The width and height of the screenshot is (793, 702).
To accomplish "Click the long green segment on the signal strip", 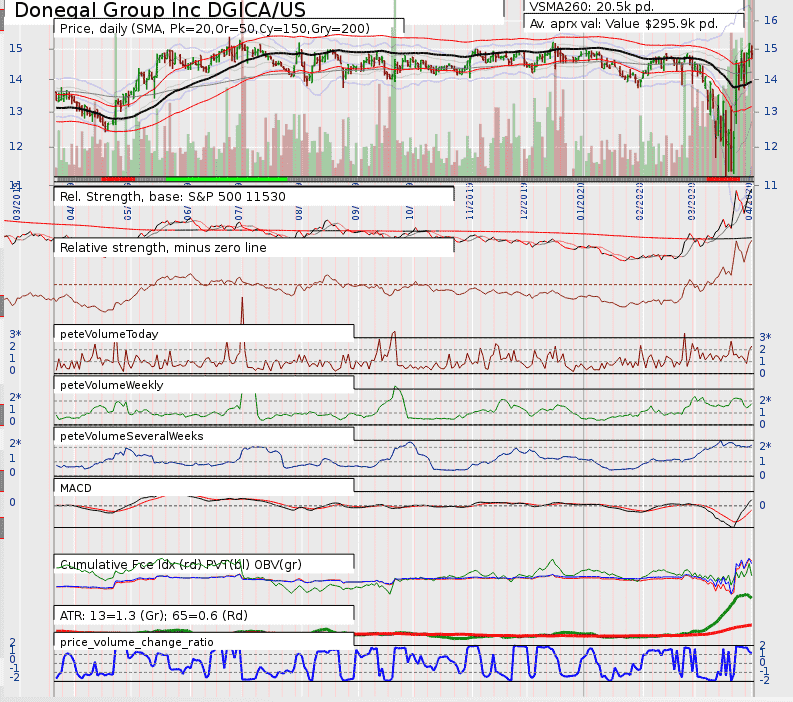I will point(226,179).
